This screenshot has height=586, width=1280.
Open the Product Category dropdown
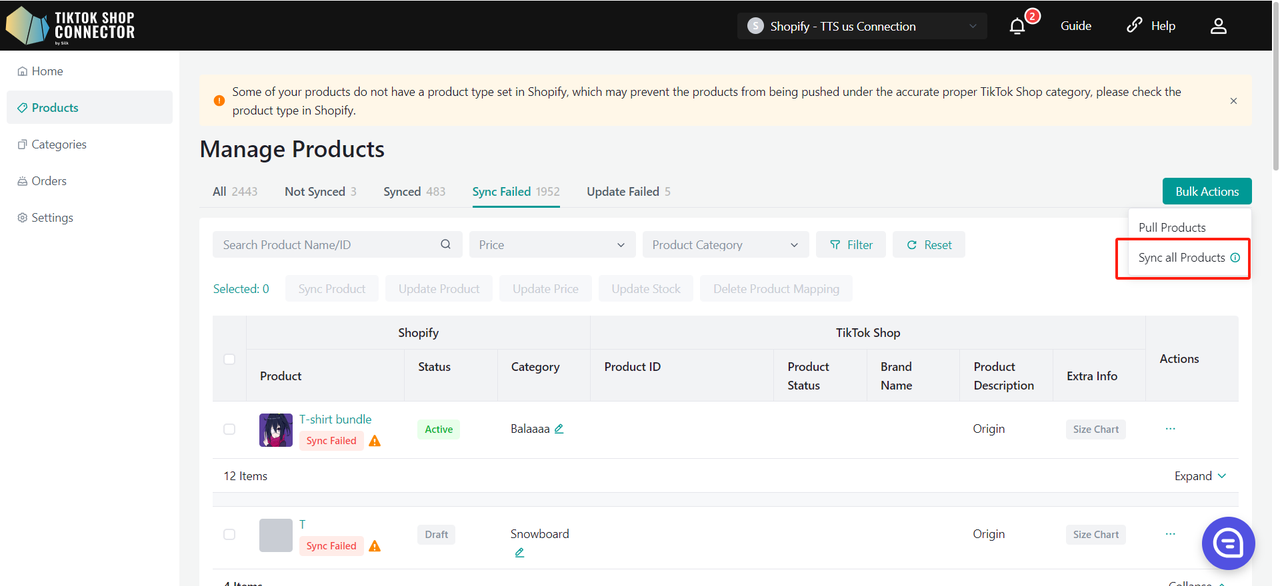coord(725,245)
